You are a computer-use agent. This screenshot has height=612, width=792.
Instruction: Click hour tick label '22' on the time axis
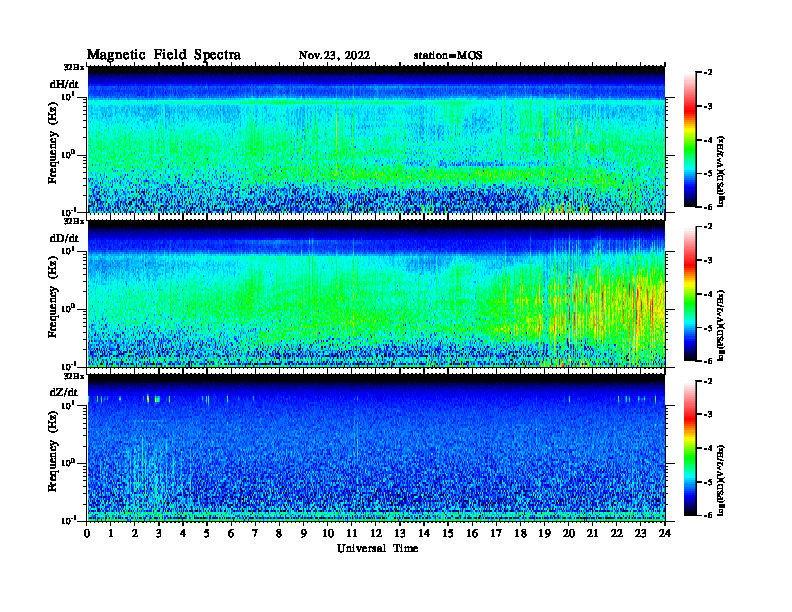coord(617,534)
